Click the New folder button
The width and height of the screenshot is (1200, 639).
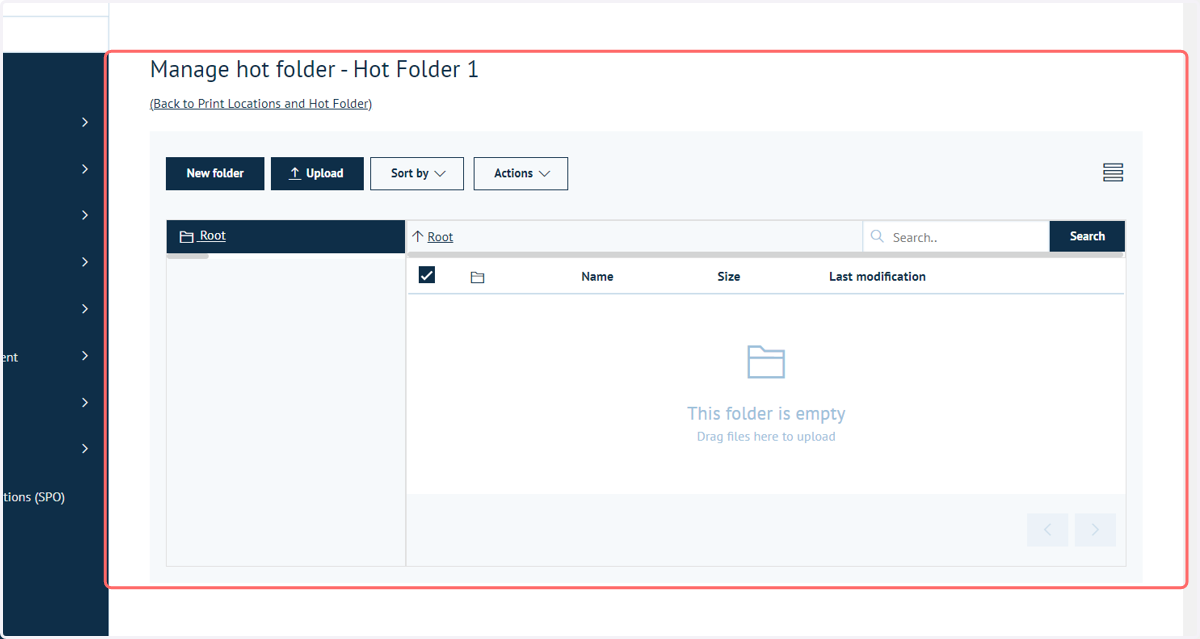pyautogui.click(x=215, y=173)
